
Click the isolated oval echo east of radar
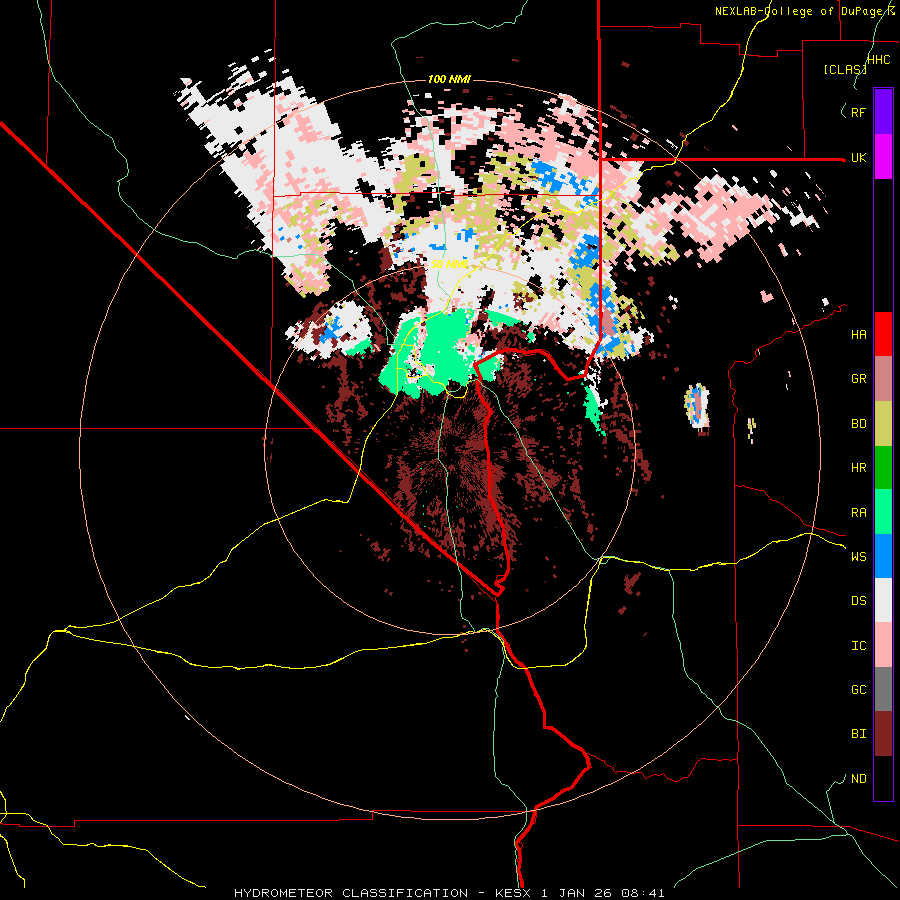click(697, 407)
